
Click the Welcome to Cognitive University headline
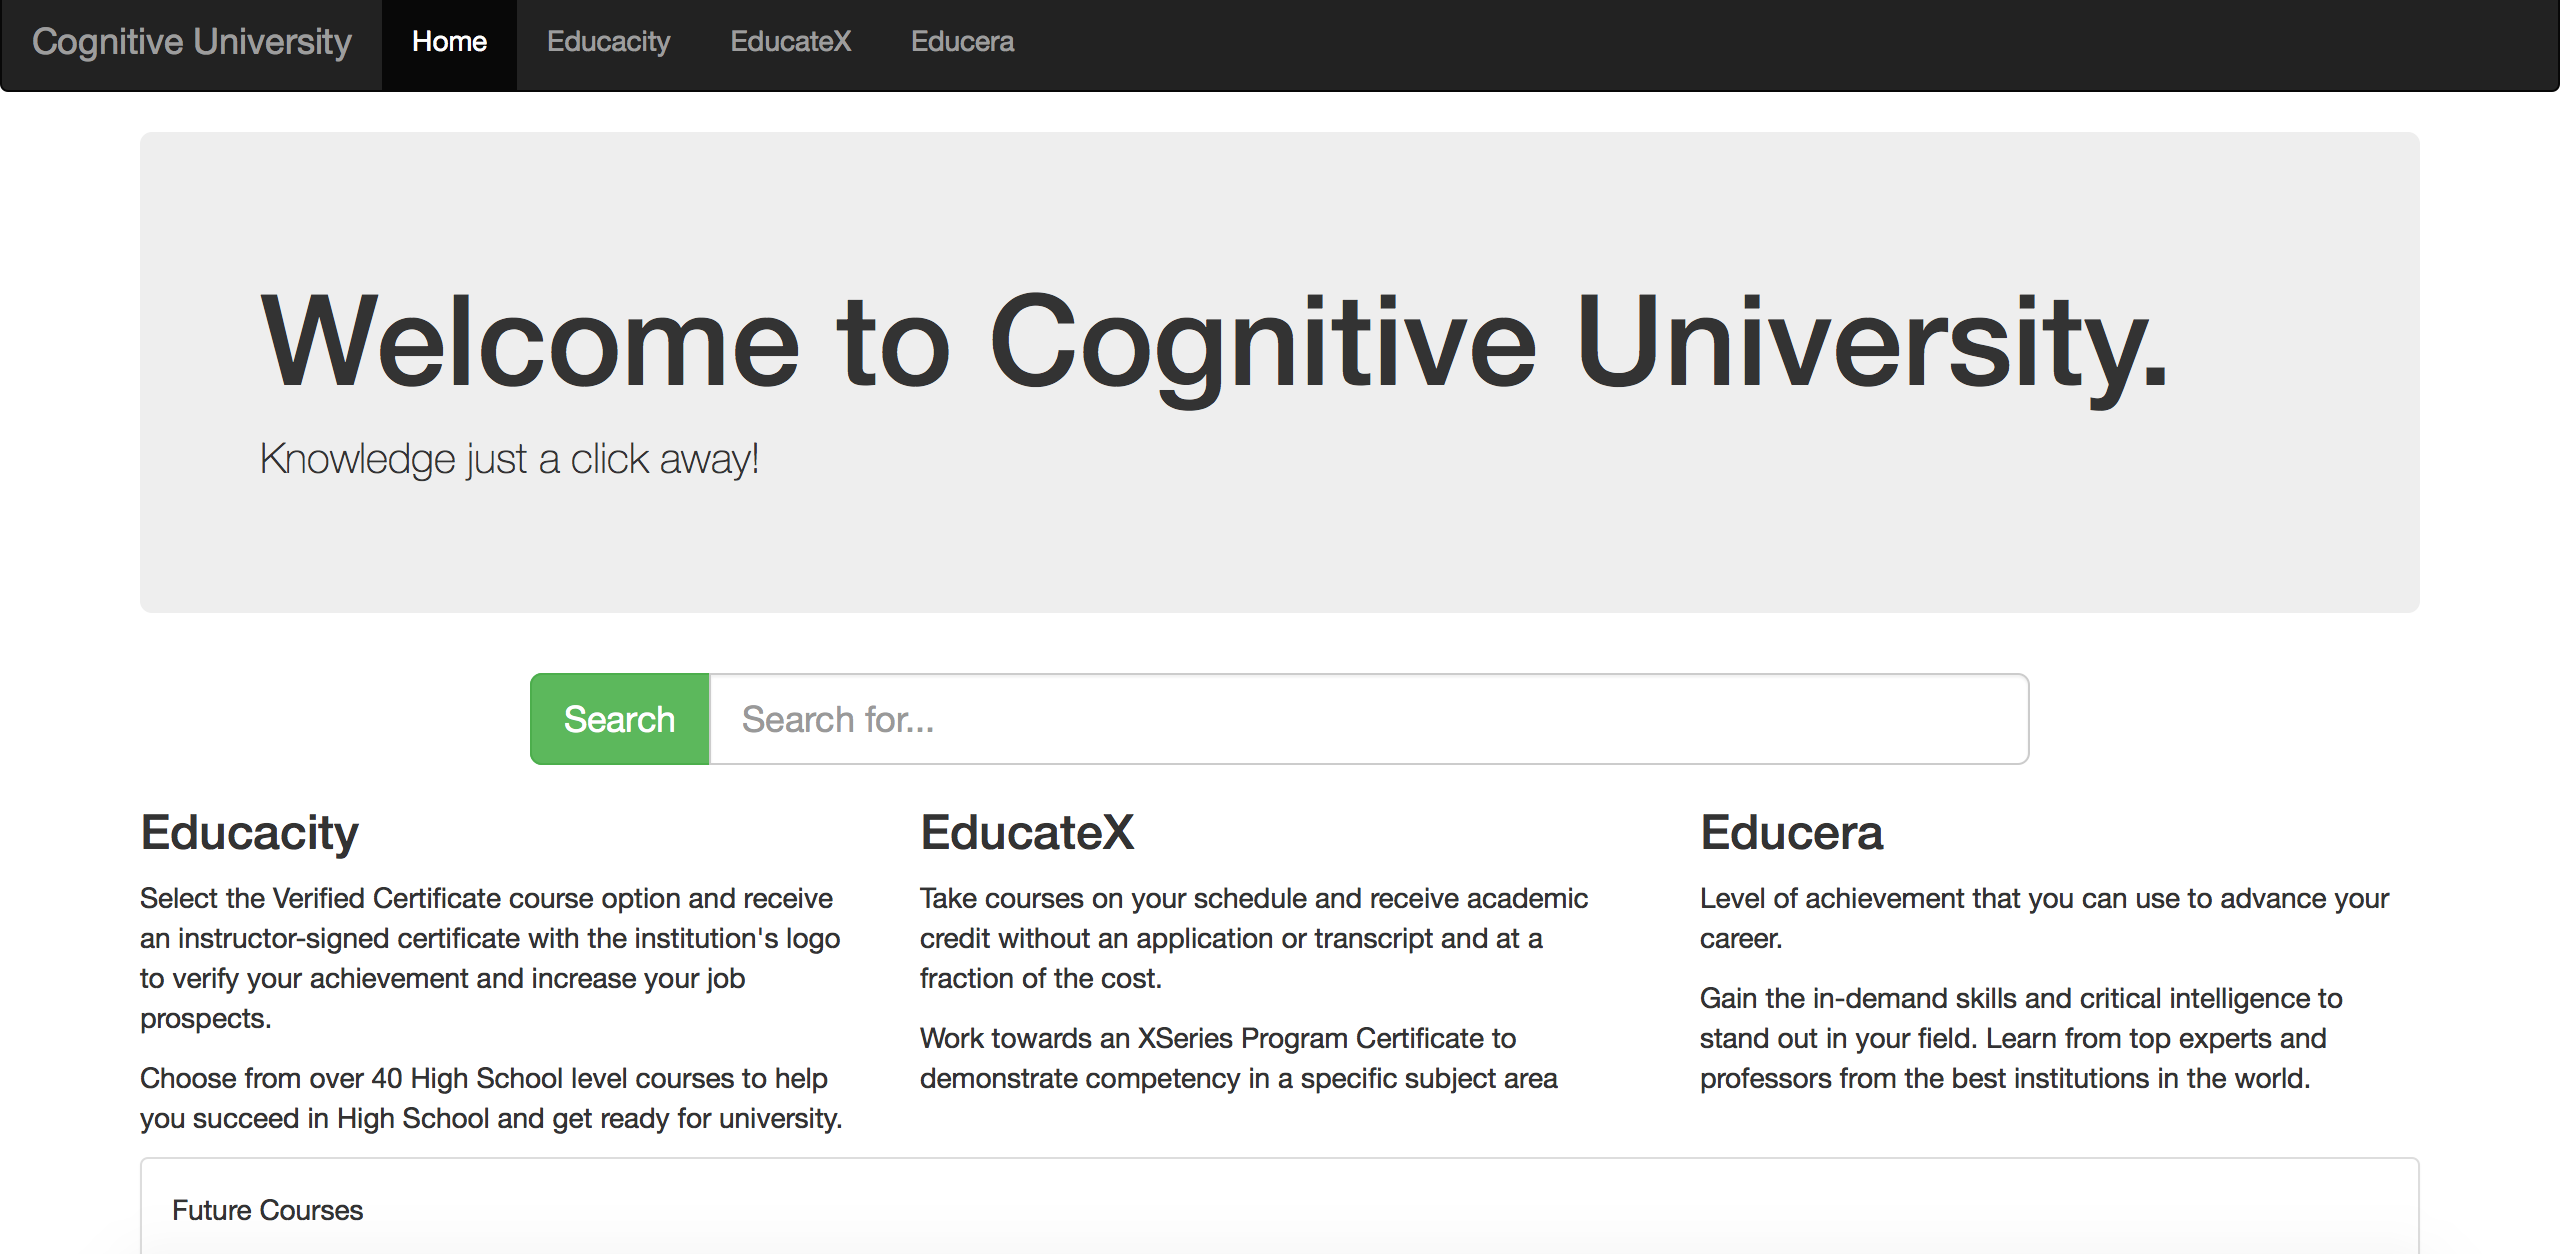coord(1212,341)
